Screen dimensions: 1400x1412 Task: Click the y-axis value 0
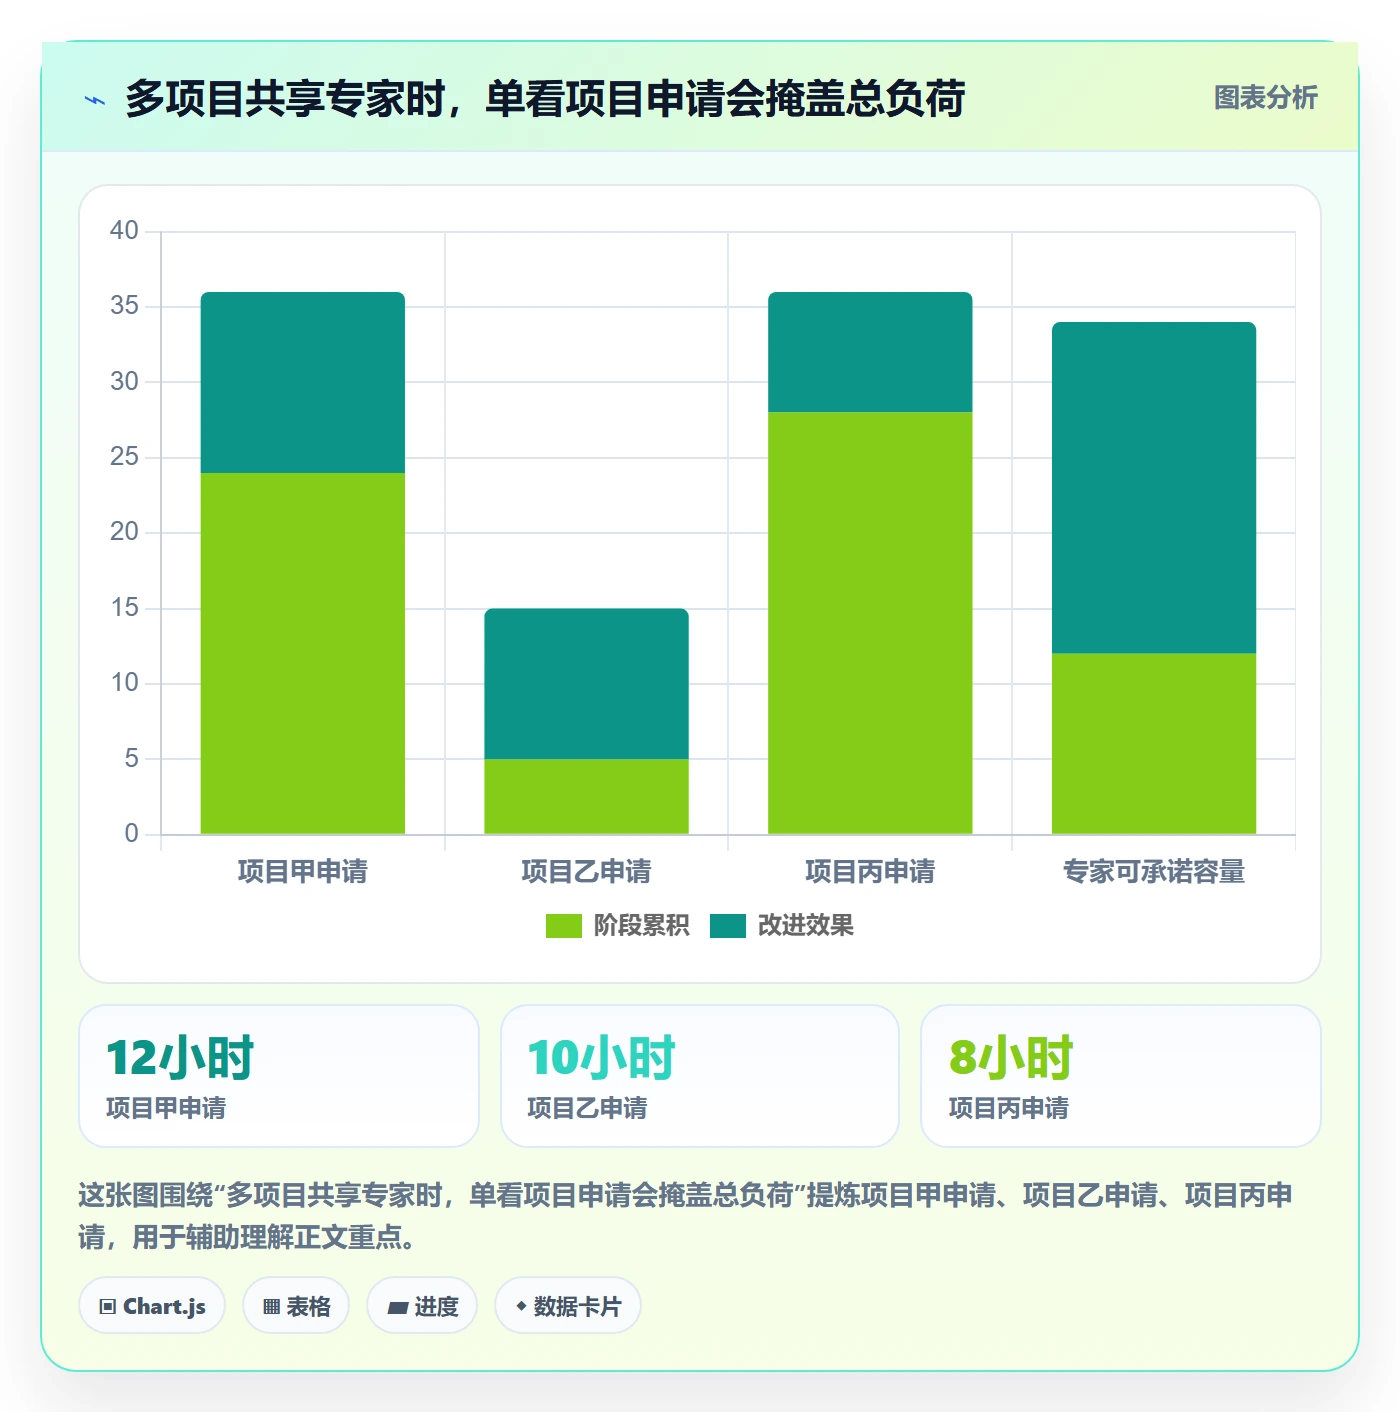pyautogui.click(x=131, y=834)
